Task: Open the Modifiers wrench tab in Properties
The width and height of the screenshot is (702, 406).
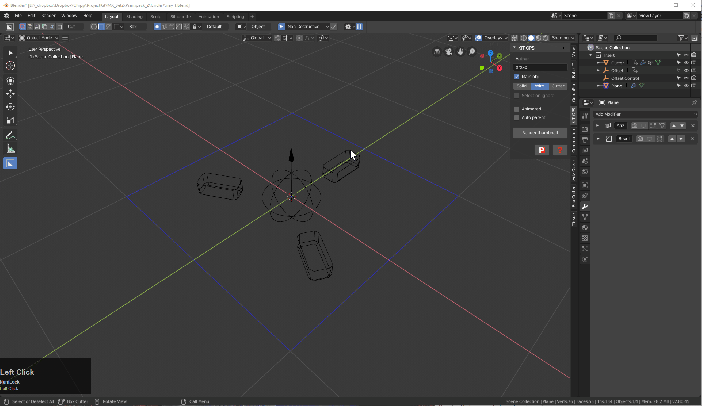Action: coord(585,205)
